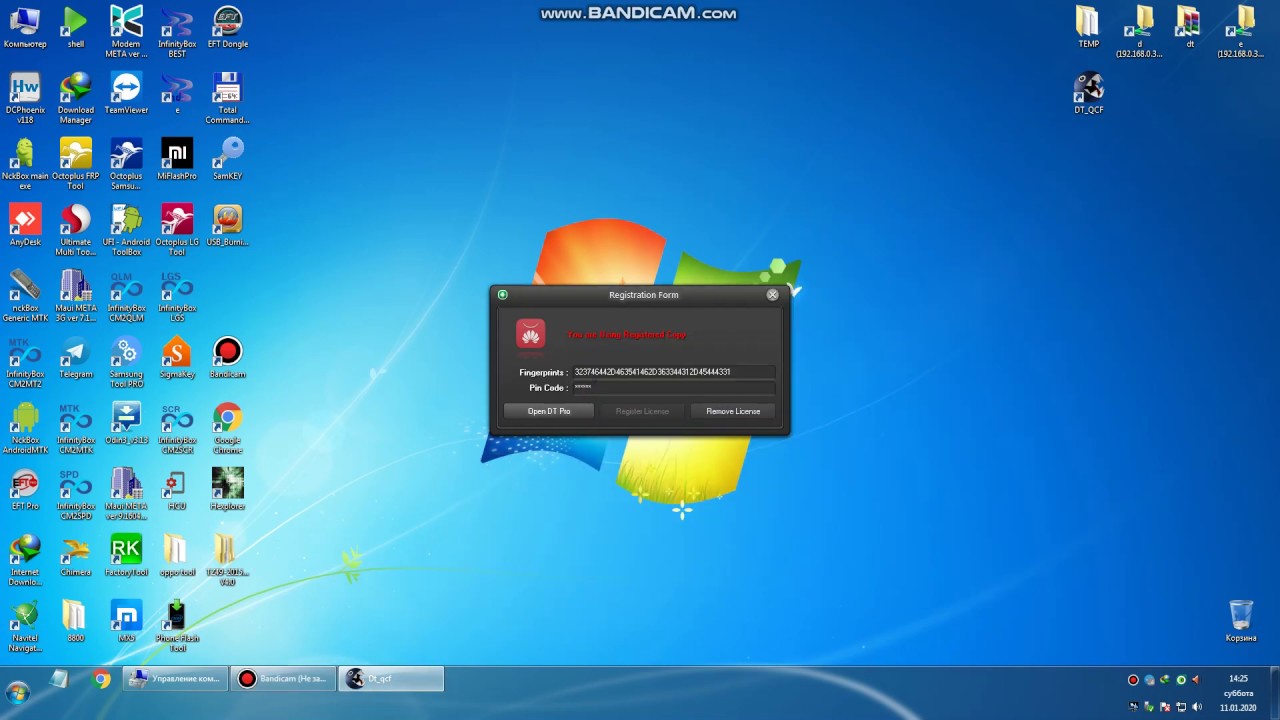Select the InfinityBox CM2MT2 icon
This screenshot has height=720, width=1280.
click(x=25, y=362)
